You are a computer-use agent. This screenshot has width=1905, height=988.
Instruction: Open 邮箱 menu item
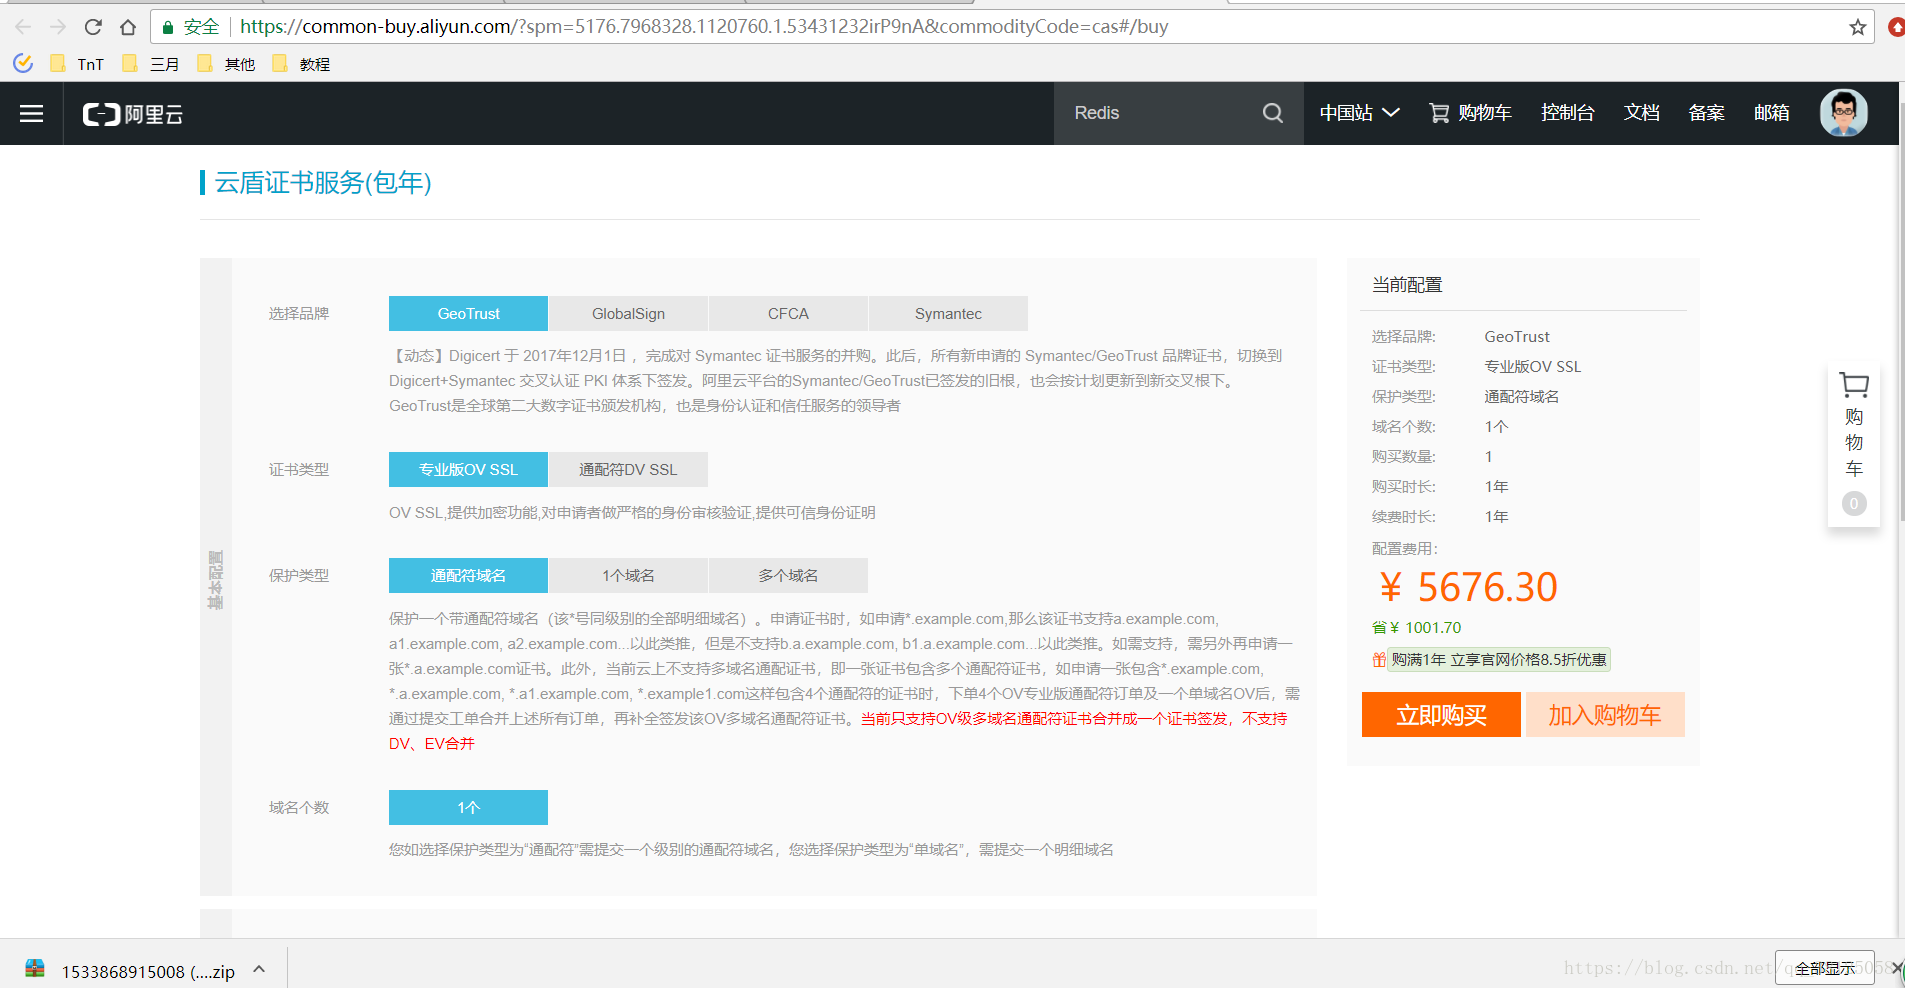[1771, 113]
